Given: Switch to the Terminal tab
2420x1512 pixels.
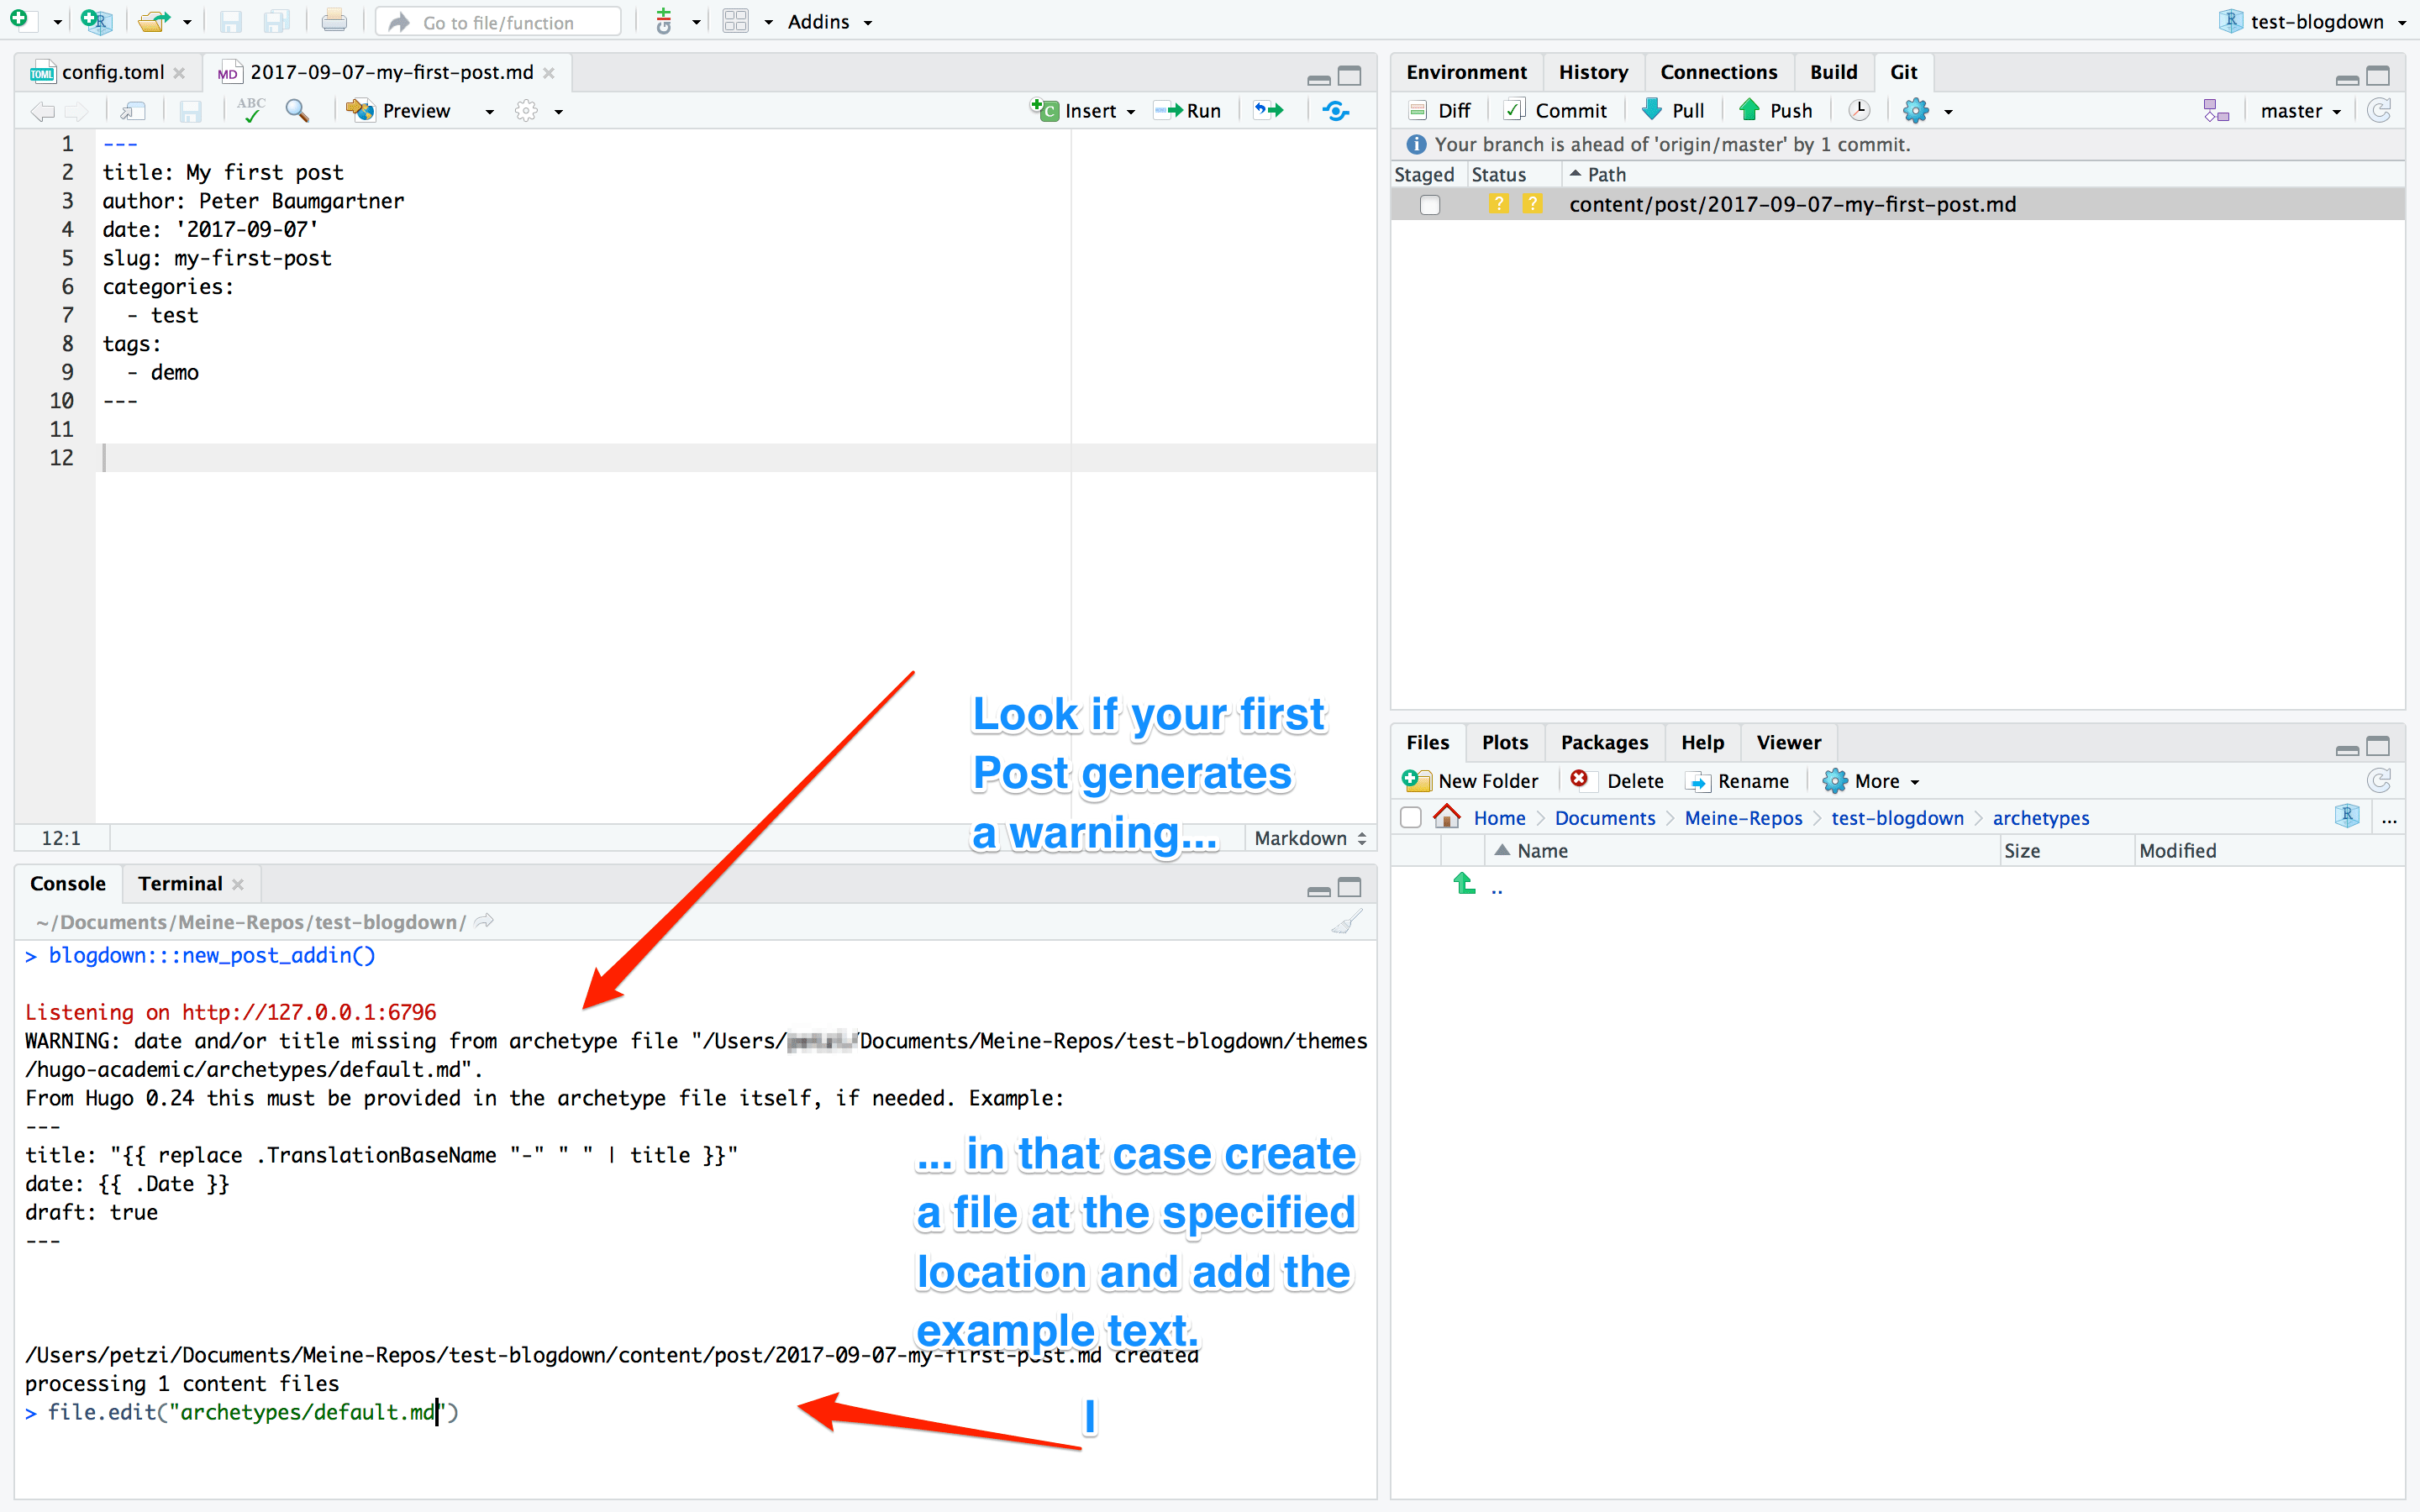Looking at the screenshot, I should (x=180, y=883).
